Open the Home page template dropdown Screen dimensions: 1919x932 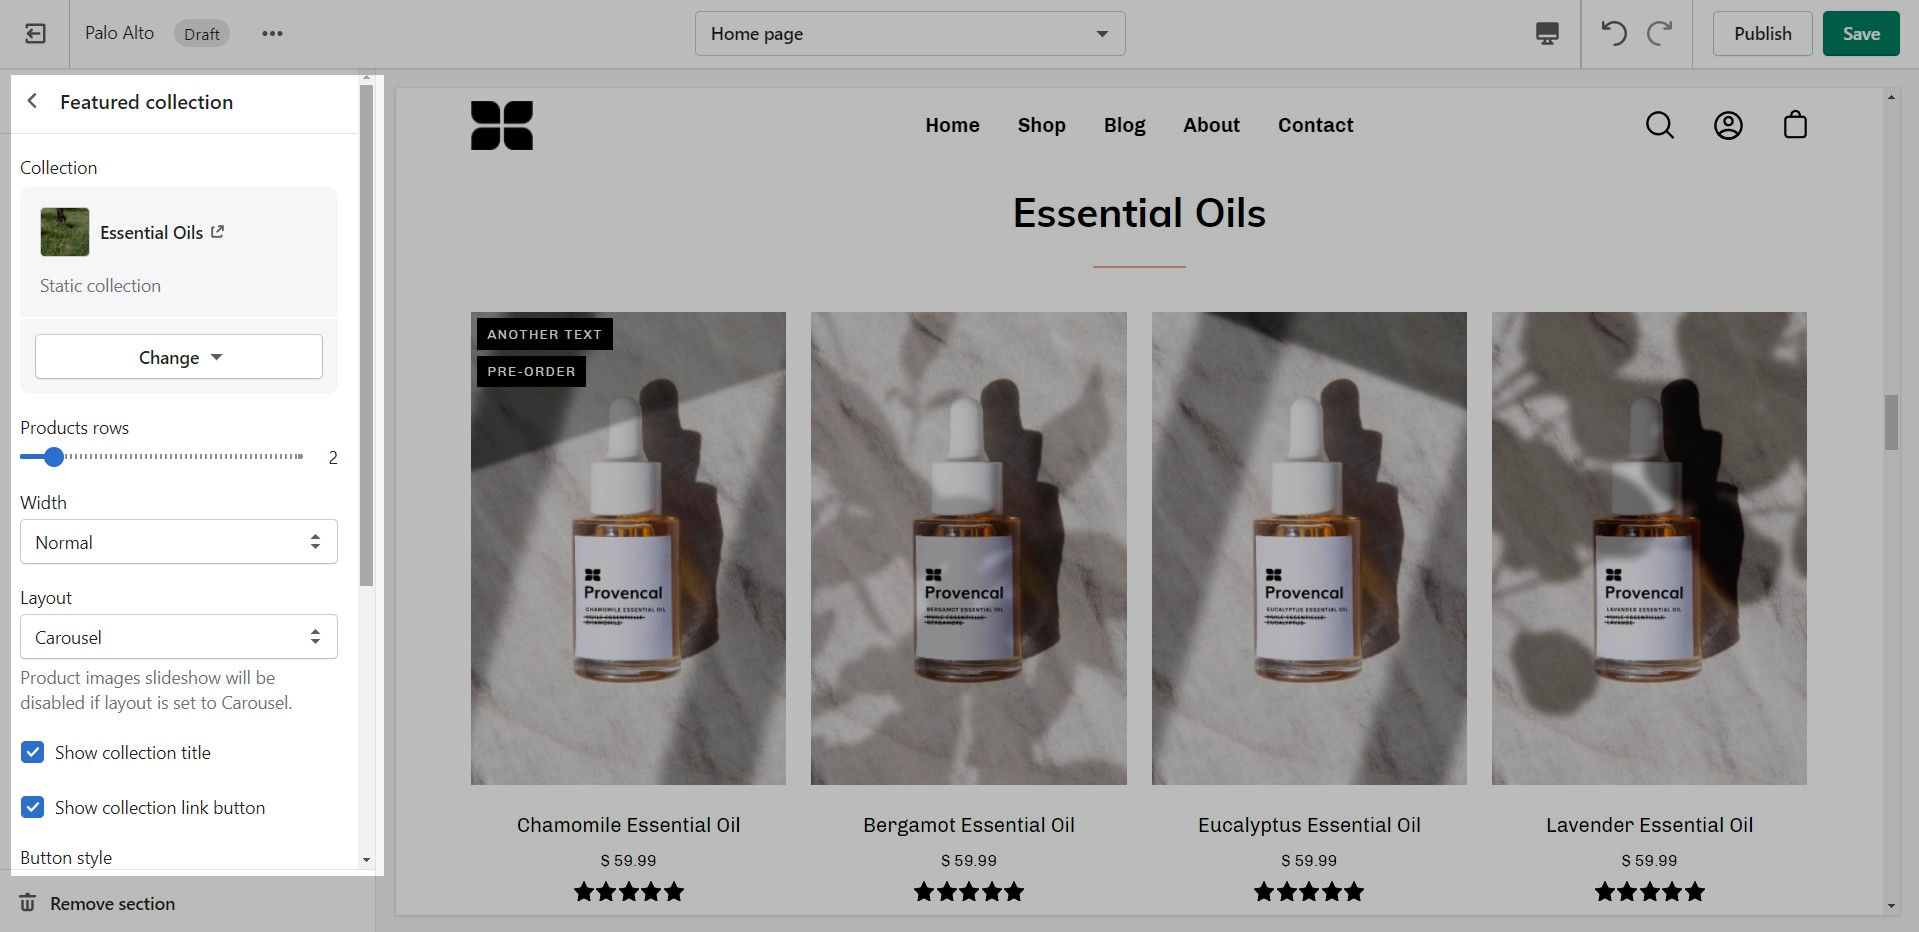tap(910, 34)
